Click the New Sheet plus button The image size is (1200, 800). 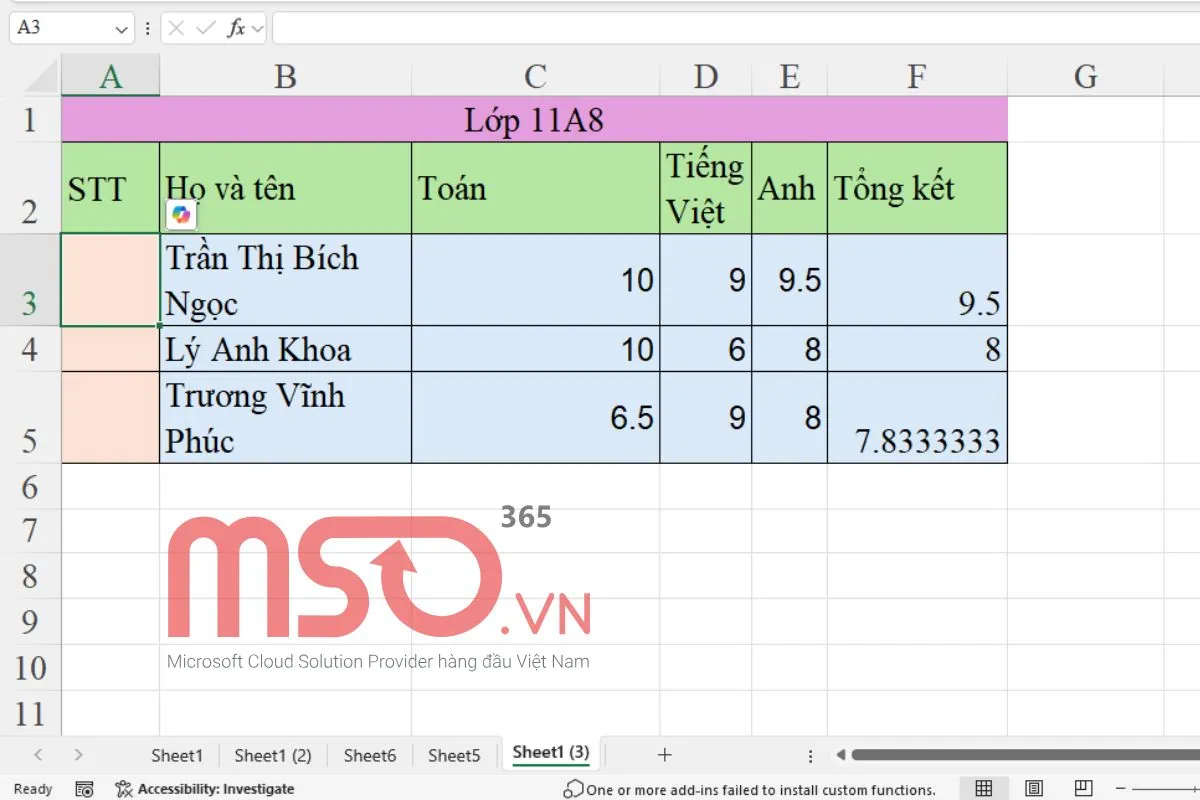coord(663,754)
